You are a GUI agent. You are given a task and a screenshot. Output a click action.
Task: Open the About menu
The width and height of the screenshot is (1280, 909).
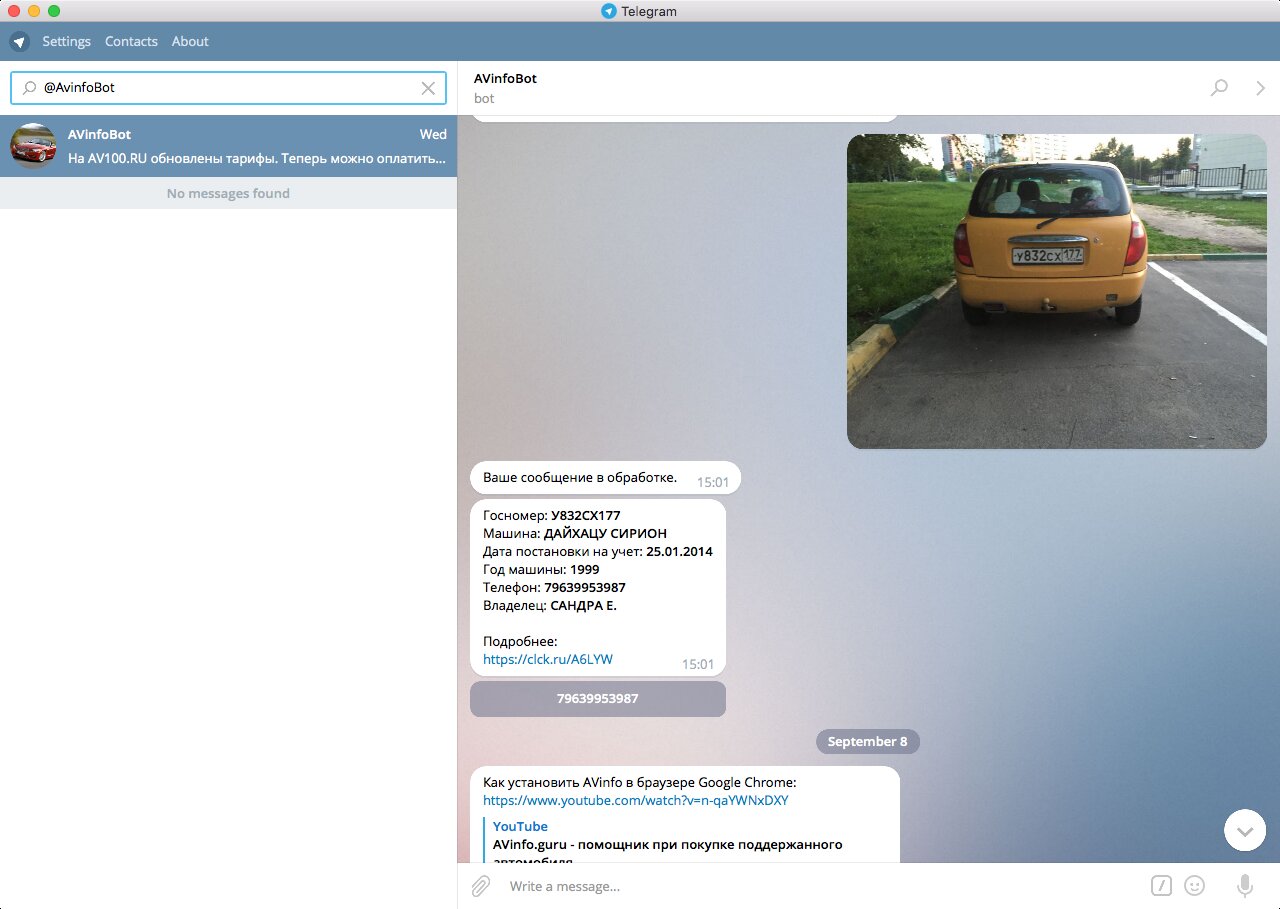coord(190,41)
